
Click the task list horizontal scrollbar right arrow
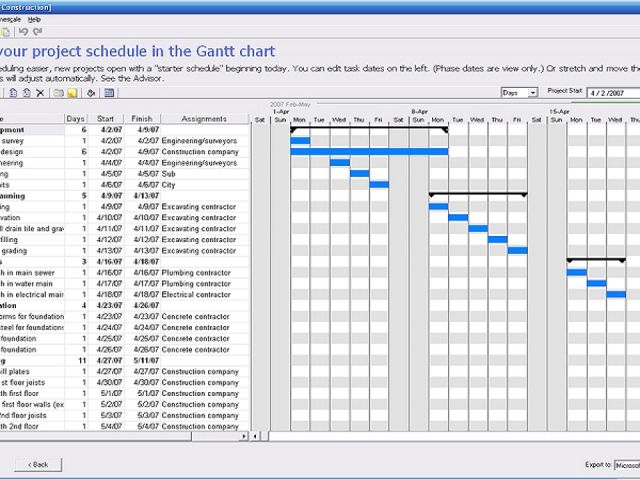click(244, 437)
